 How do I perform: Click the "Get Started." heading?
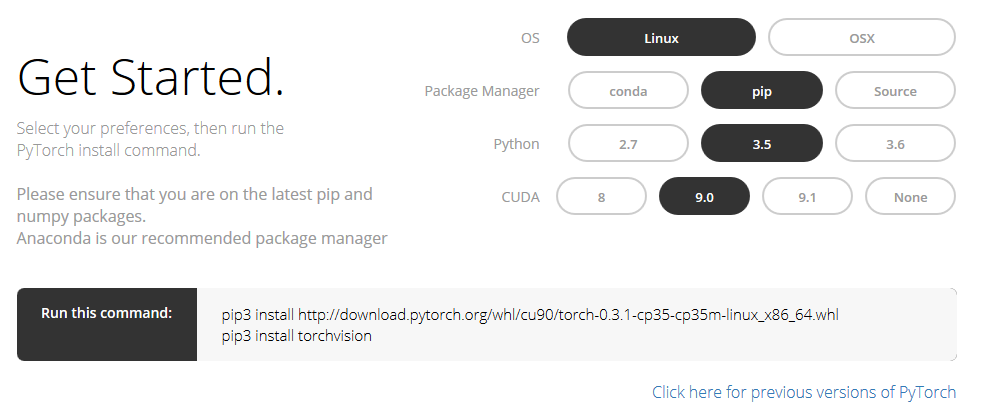point(151,78)
